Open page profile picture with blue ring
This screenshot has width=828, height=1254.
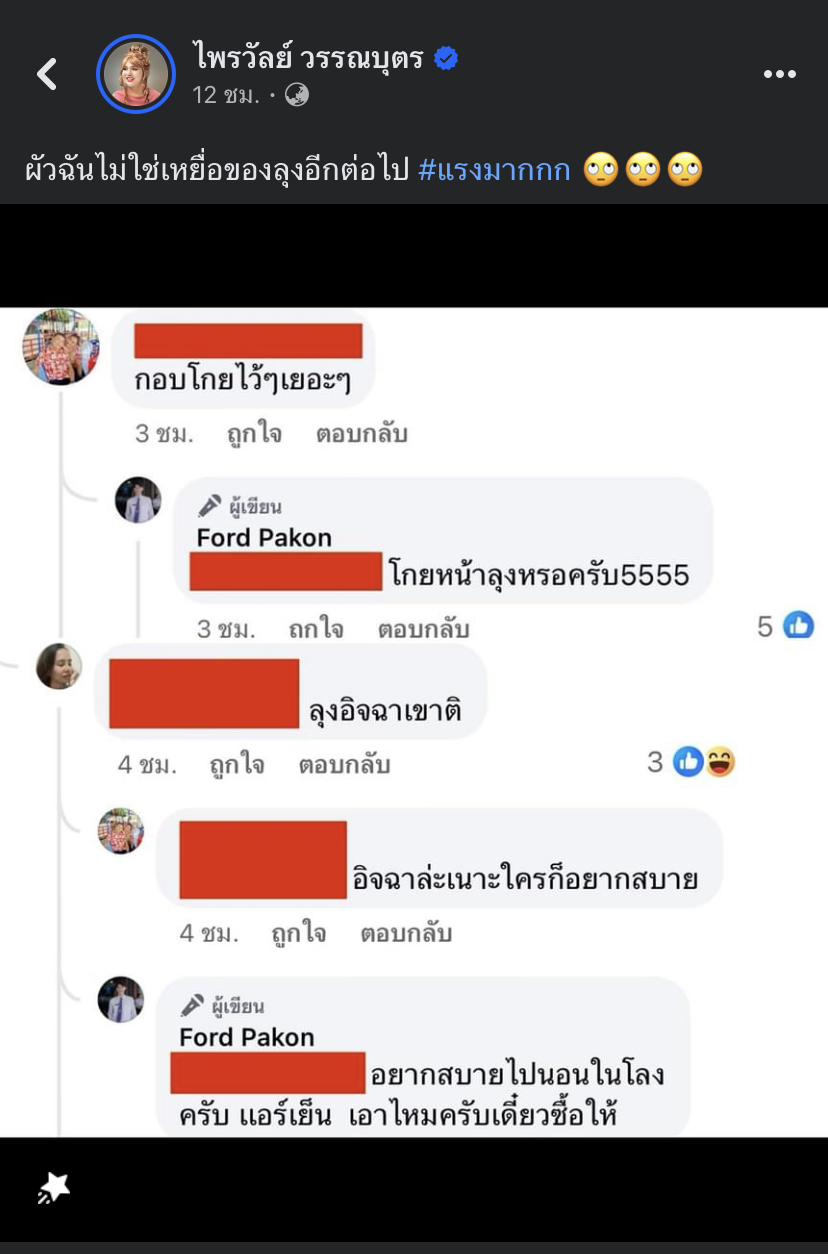tap(136, 74)
